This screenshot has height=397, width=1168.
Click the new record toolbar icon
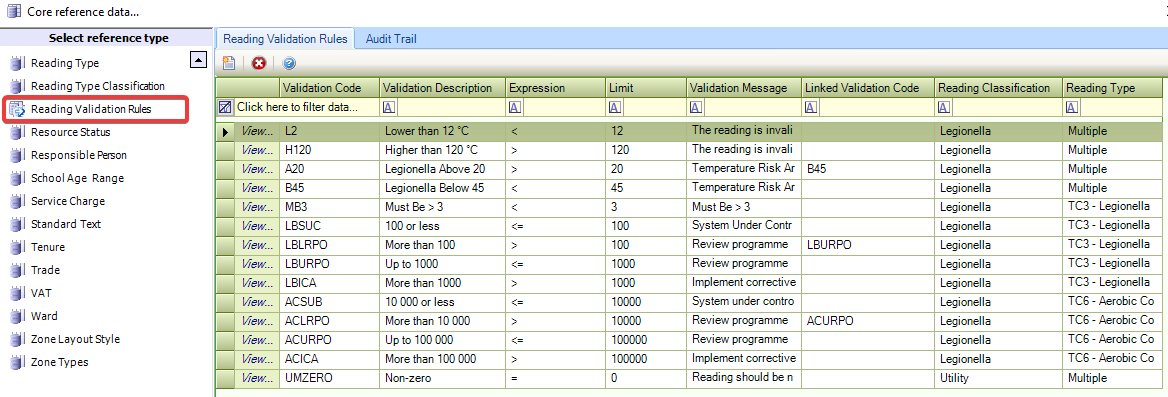point(229,63)
